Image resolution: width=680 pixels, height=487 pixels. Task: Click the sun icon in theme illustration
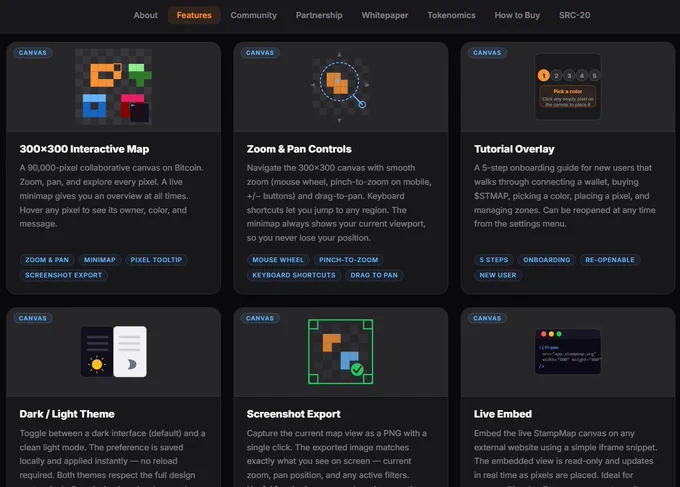coord(97,364)
